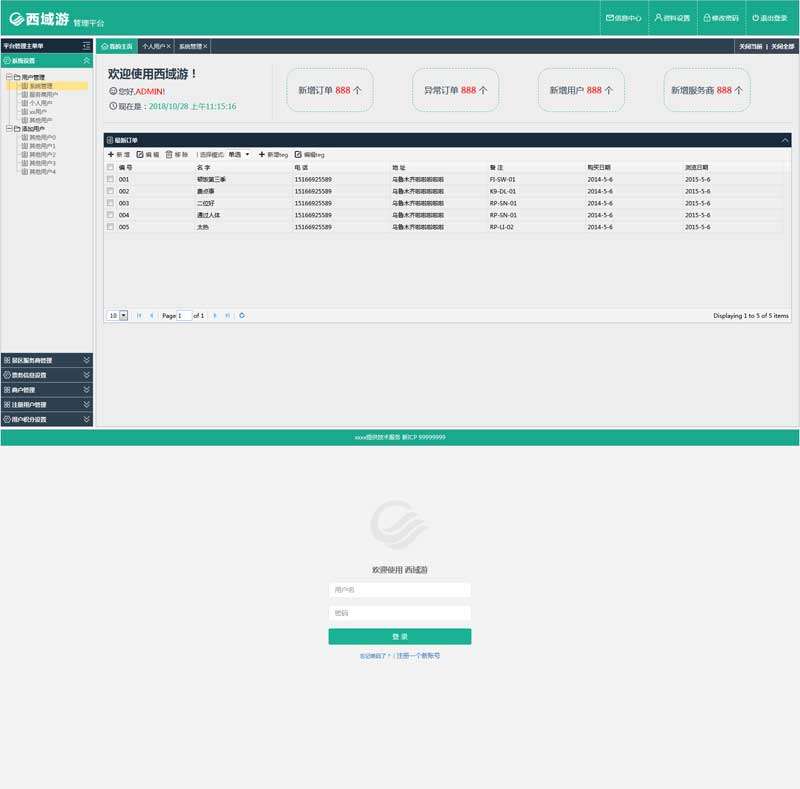Screen dimensions: 800x789
Task: Click the 修改密码 lock icon
Action: point(707,18)
